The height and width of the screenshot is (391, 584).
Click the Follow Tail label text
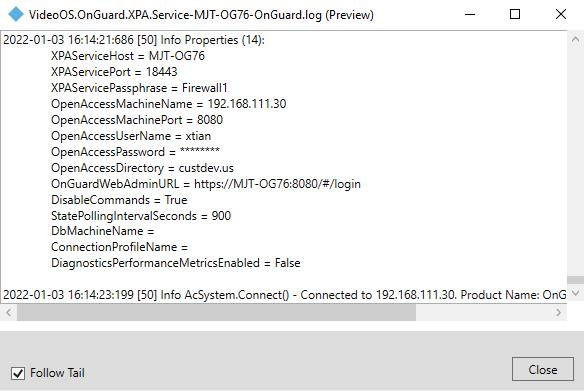(x=57, y=373)
